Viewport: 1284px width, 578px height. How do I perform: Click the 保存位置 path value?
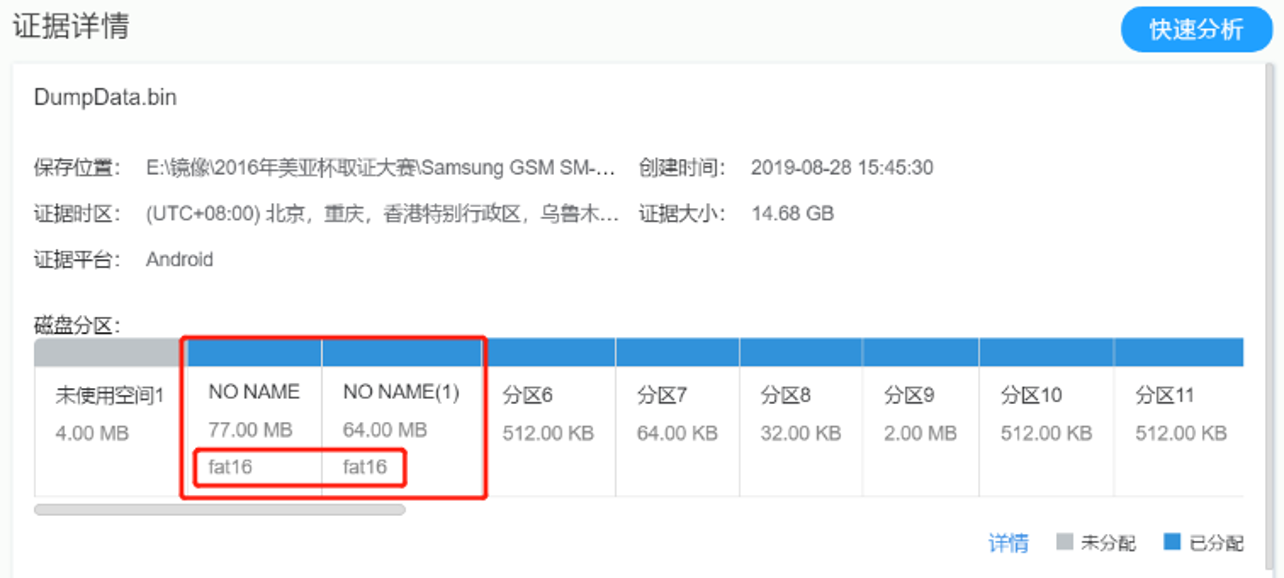(381, 167)
